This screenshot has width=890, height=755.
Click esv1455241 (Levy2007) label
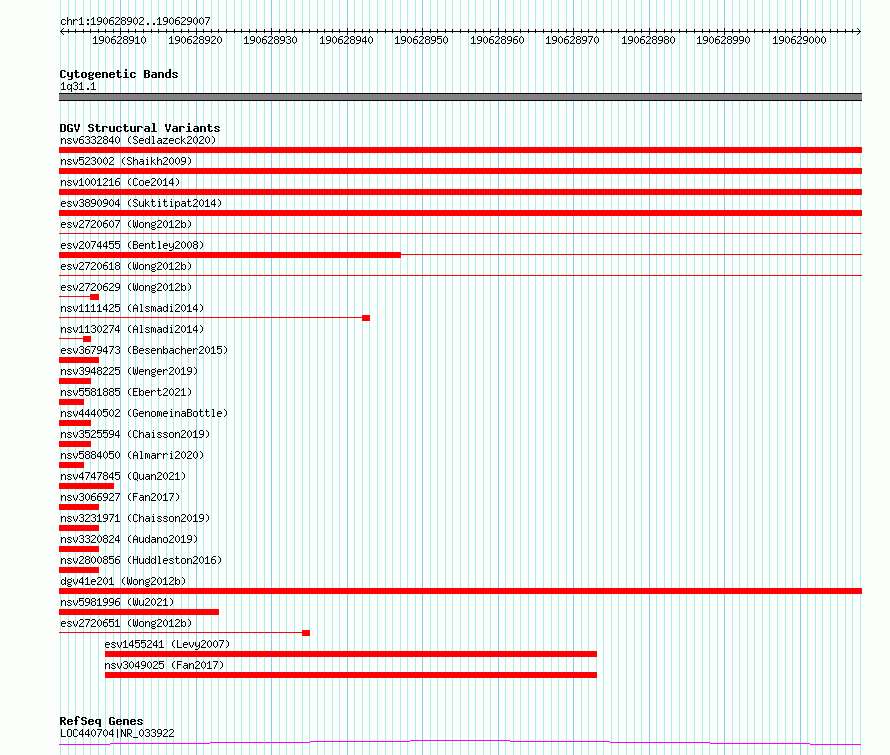[167, 644]
